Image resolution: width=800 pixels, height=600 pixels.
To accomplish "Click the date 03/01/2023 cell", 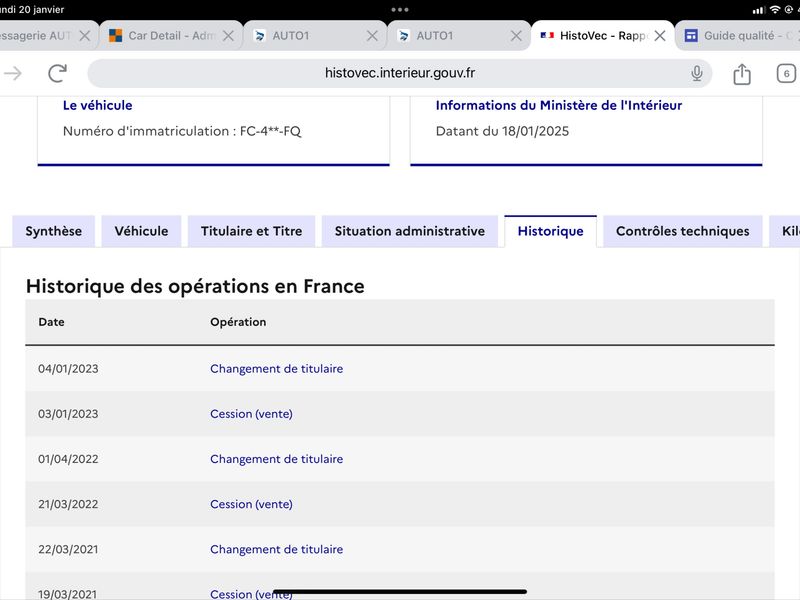I will tap(68, 414).
